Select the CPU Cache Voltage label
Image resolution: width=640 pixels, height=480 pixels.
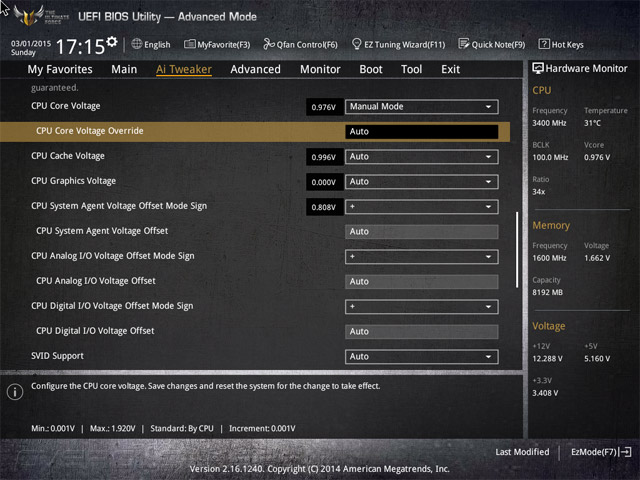pyautogui.click(x=68, y=156)
